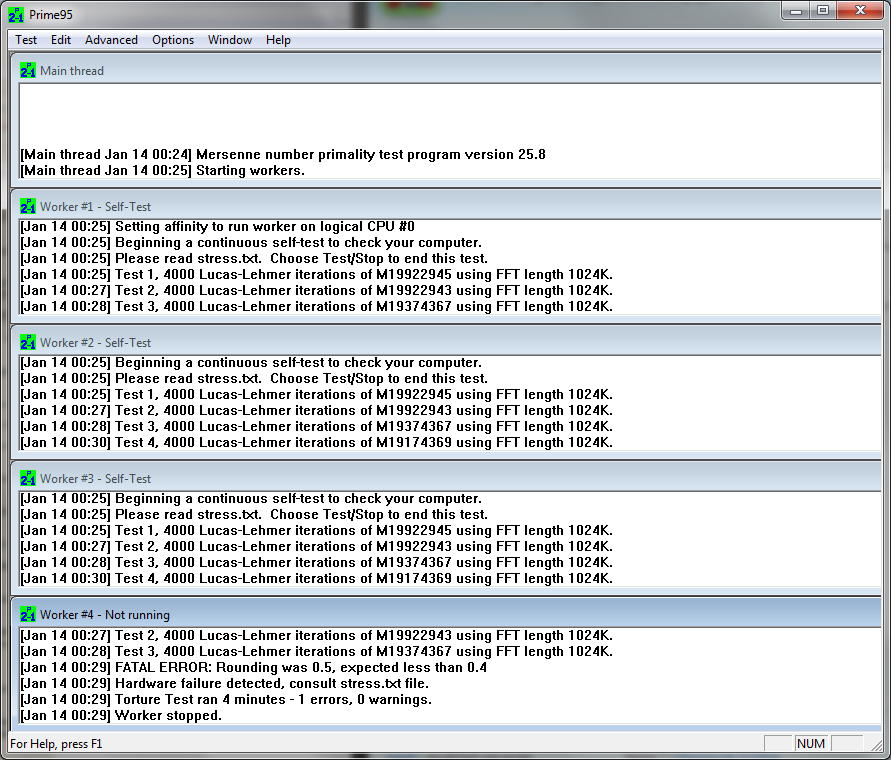Click Worker #4 Test 2 M19922943 line
This screenshot has width=891, height=760.
pos(317,636)
